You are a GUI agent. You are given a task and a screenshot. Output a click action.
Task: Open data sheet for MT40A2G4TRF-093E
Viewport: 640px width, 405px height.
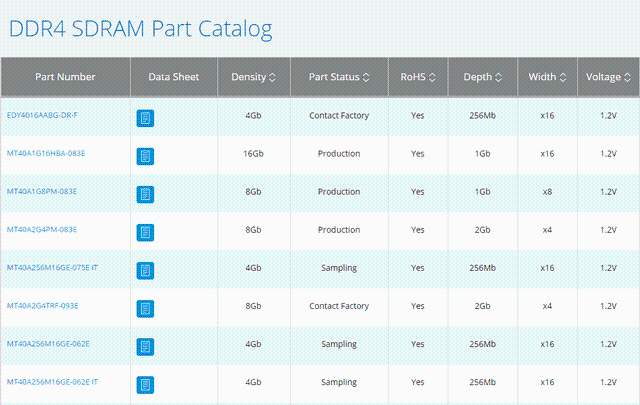coord(145,309)
